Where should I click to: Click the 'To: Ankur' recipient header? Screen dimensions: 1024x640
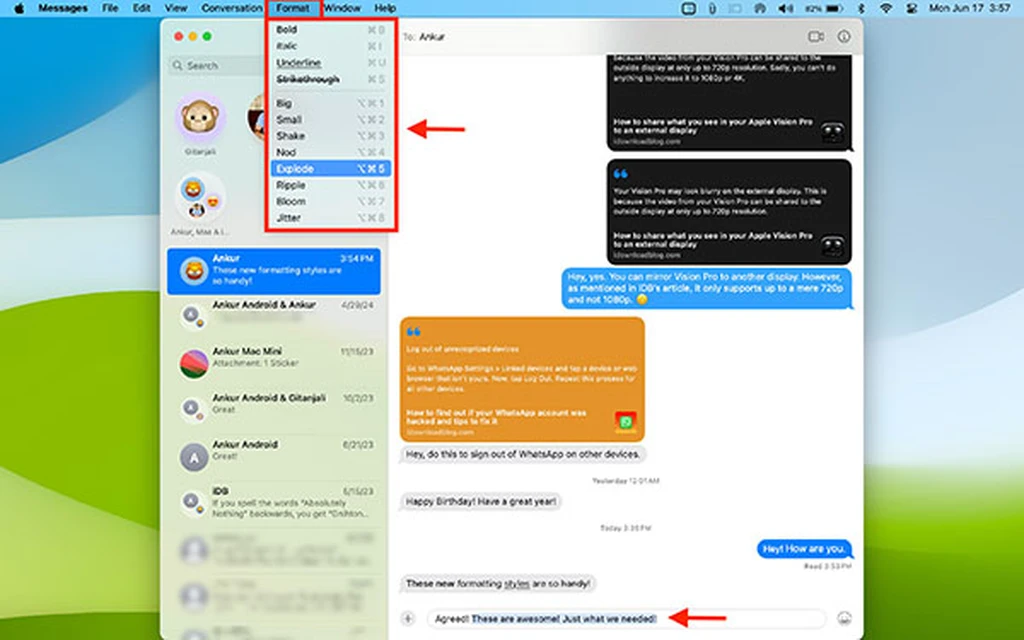(x=424, y=37)
